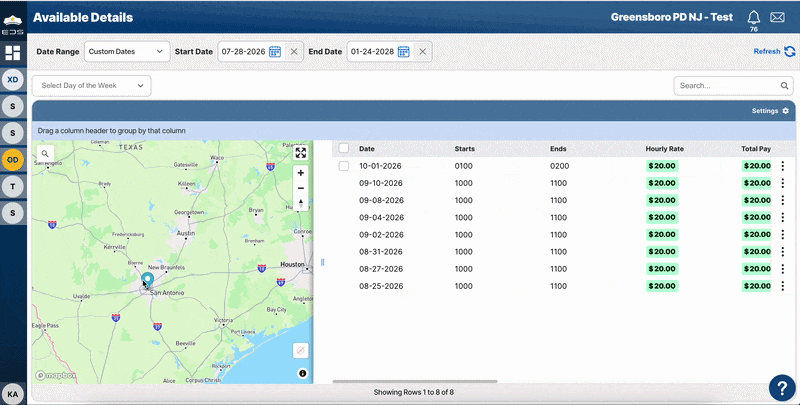The height and width of the screenshot is (405, 800).
Task: Click the 0200 end time cell
Action: point(560,166)
